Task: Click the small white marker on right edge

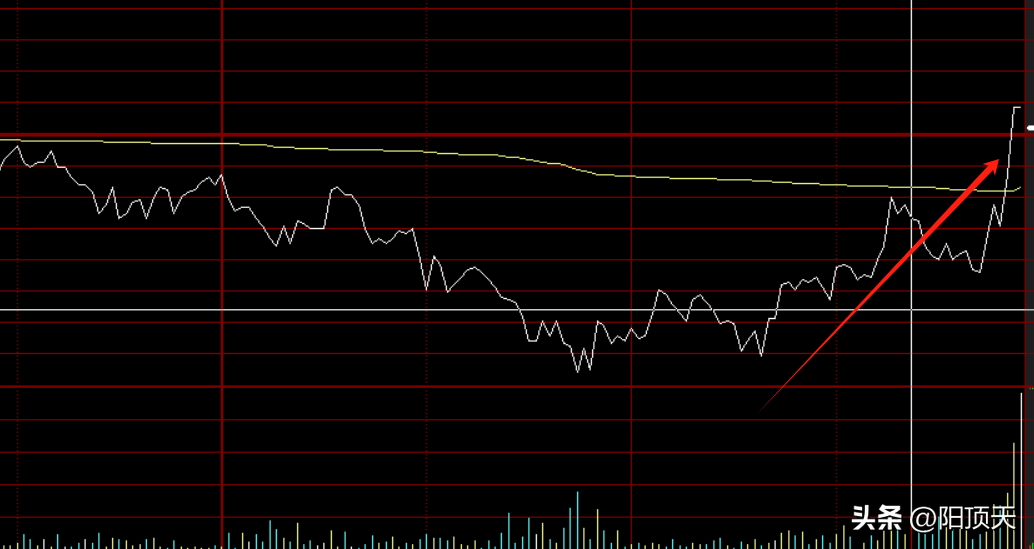Action: [x=1030, y=127]
